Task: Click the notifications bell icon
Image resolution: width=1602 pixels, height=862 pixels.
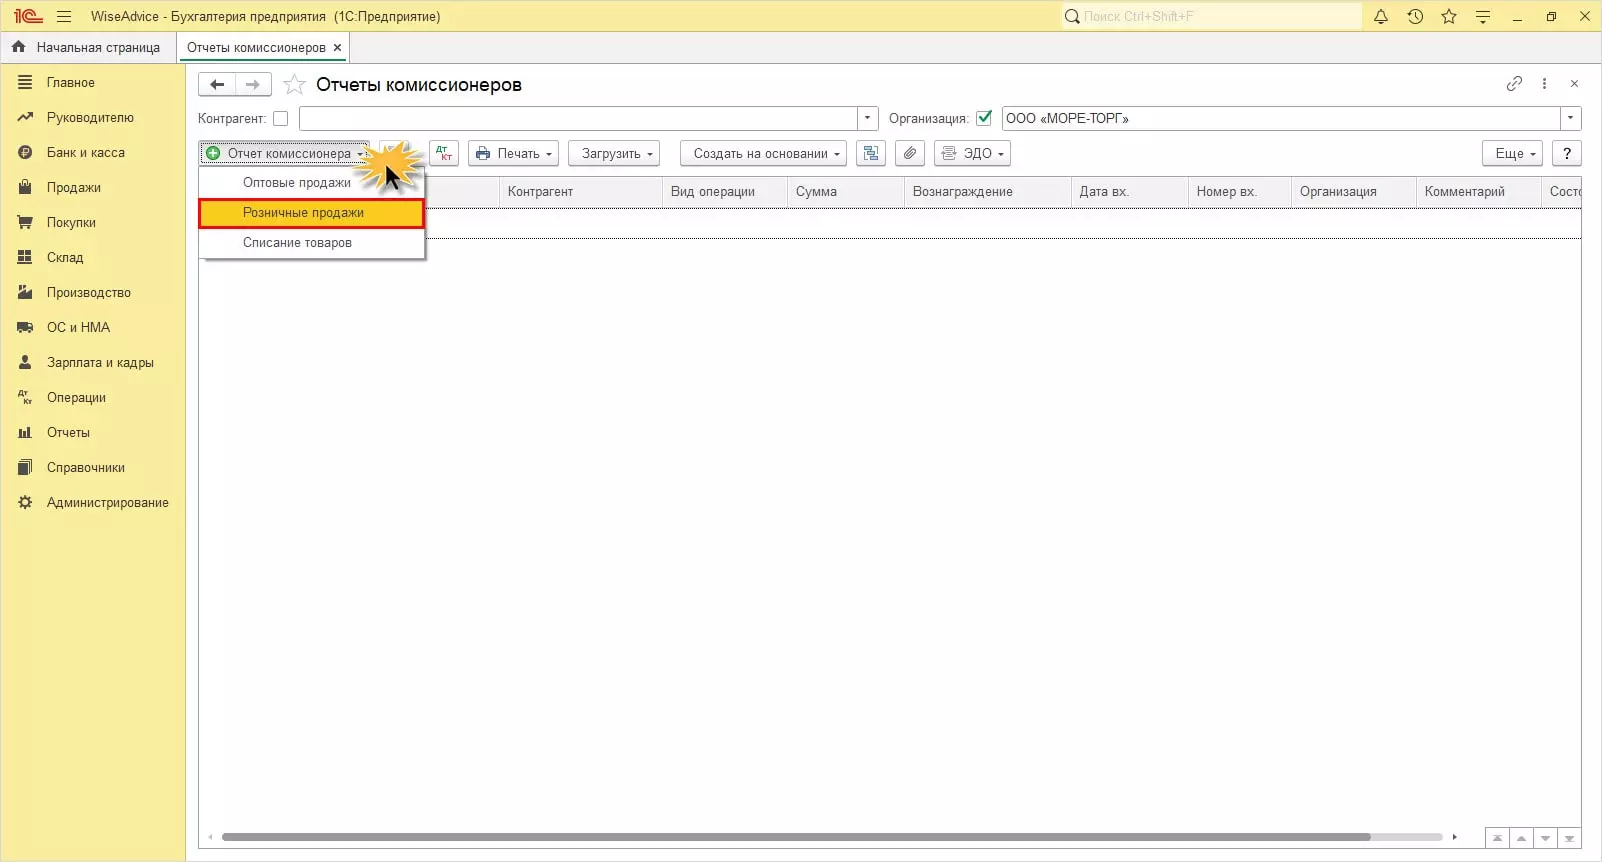Action: tap(1381, 16)
